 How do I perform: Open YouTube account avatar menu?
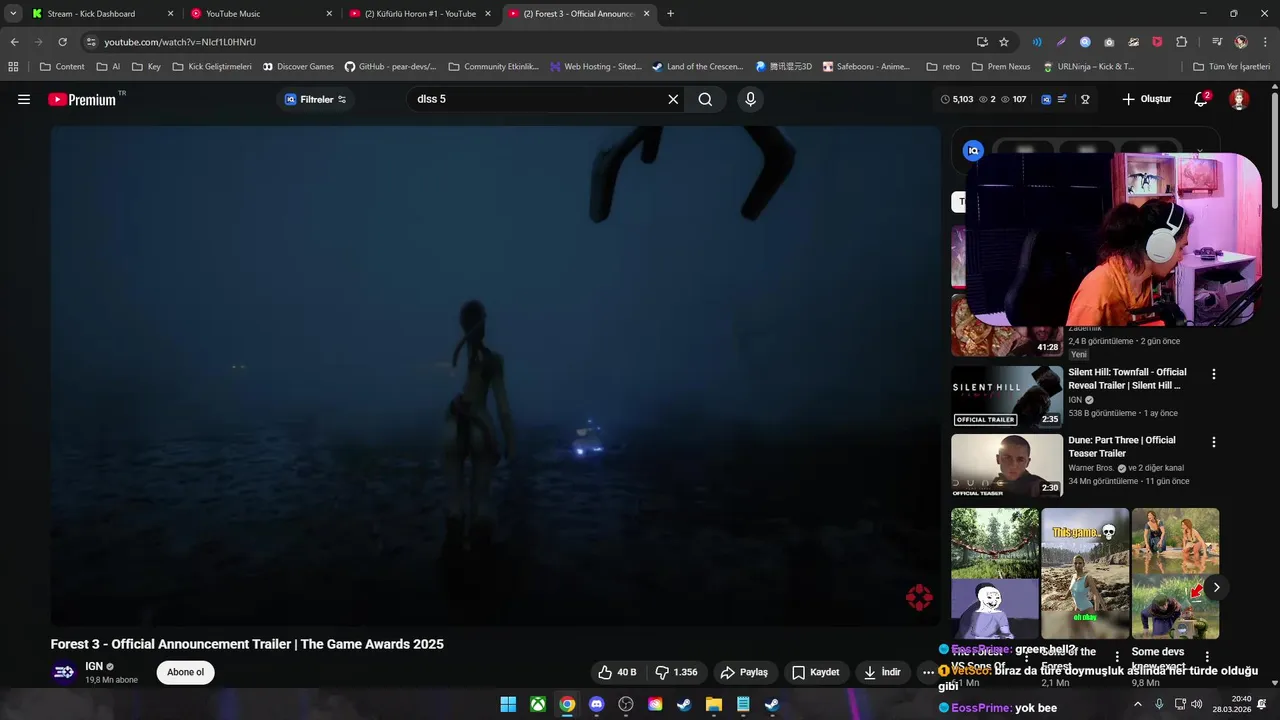pos(1239,99)
